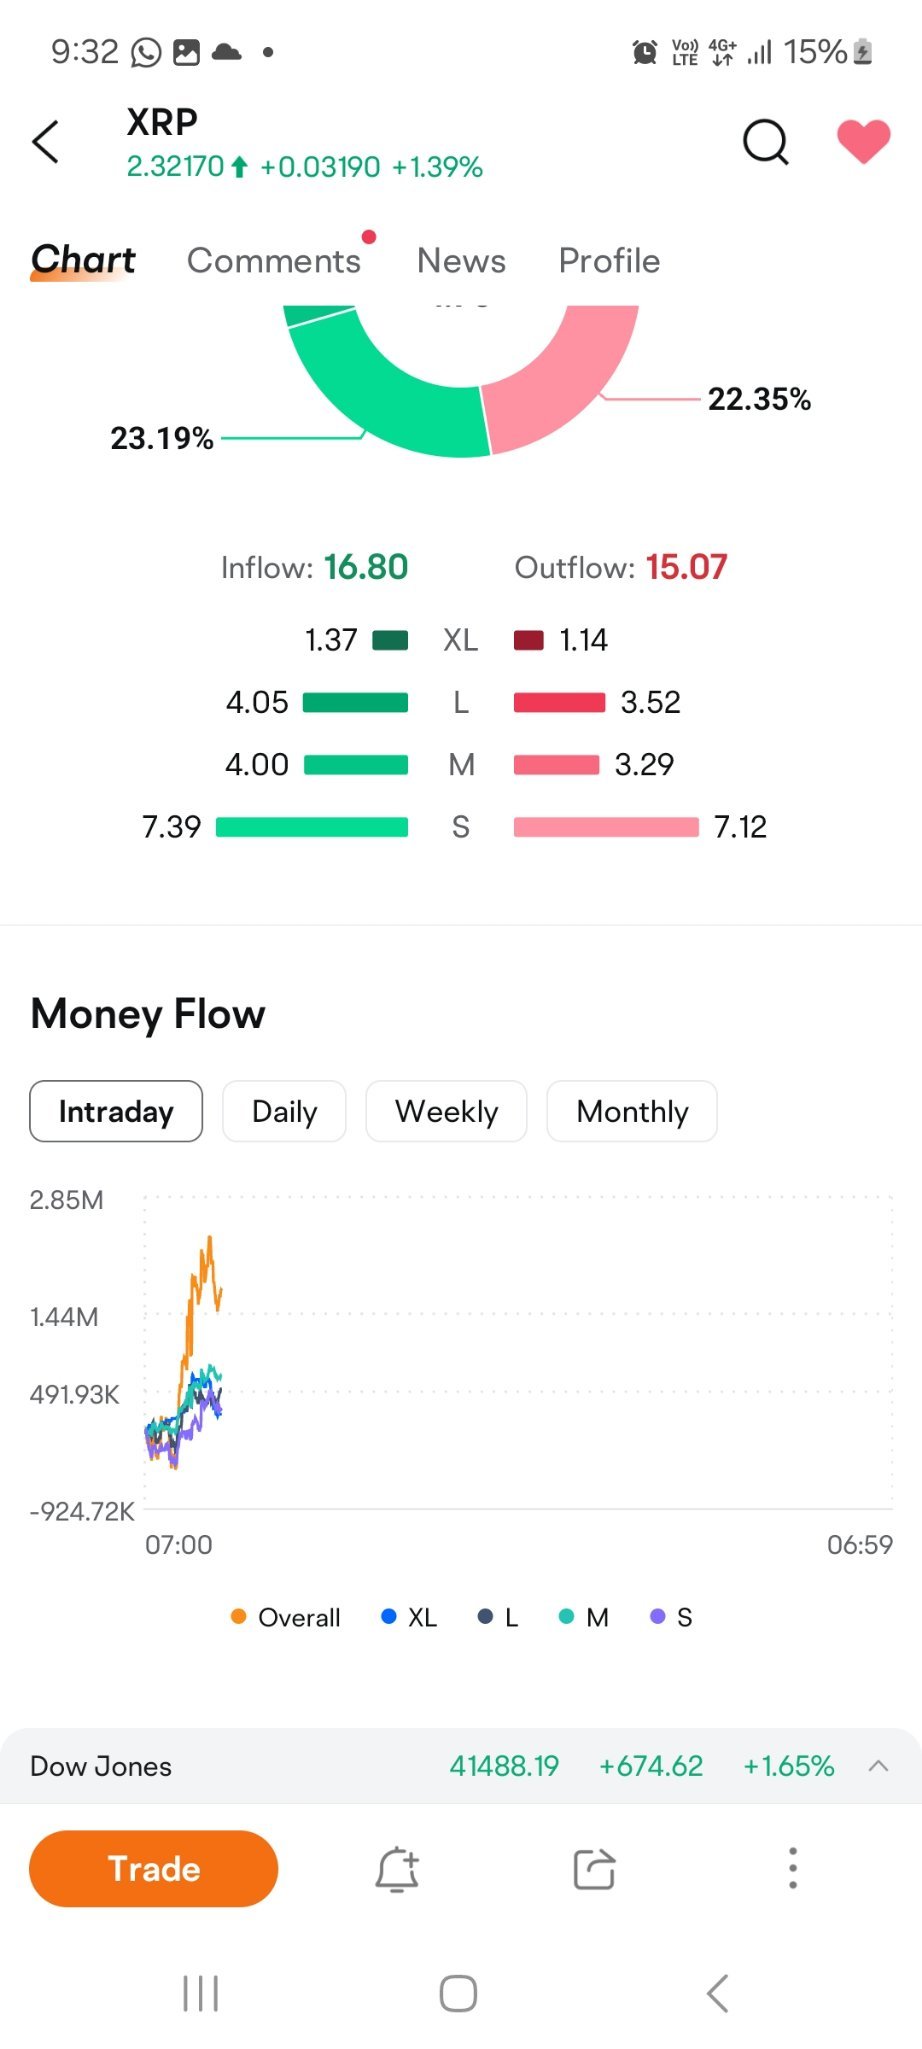Tap Dow Jones change +674.62
The image size is (922, 2049).
point(651,1766)
